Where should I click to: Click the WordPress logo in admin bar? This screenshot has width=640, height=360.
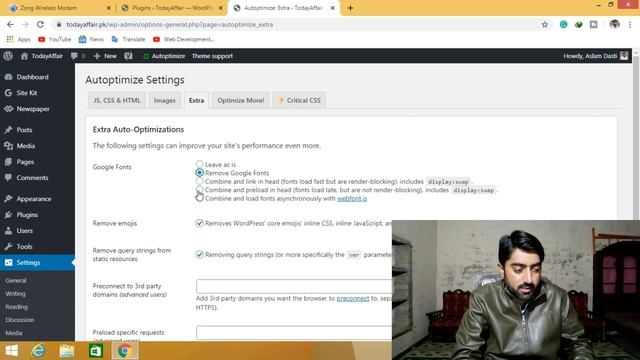click(8, 56)
